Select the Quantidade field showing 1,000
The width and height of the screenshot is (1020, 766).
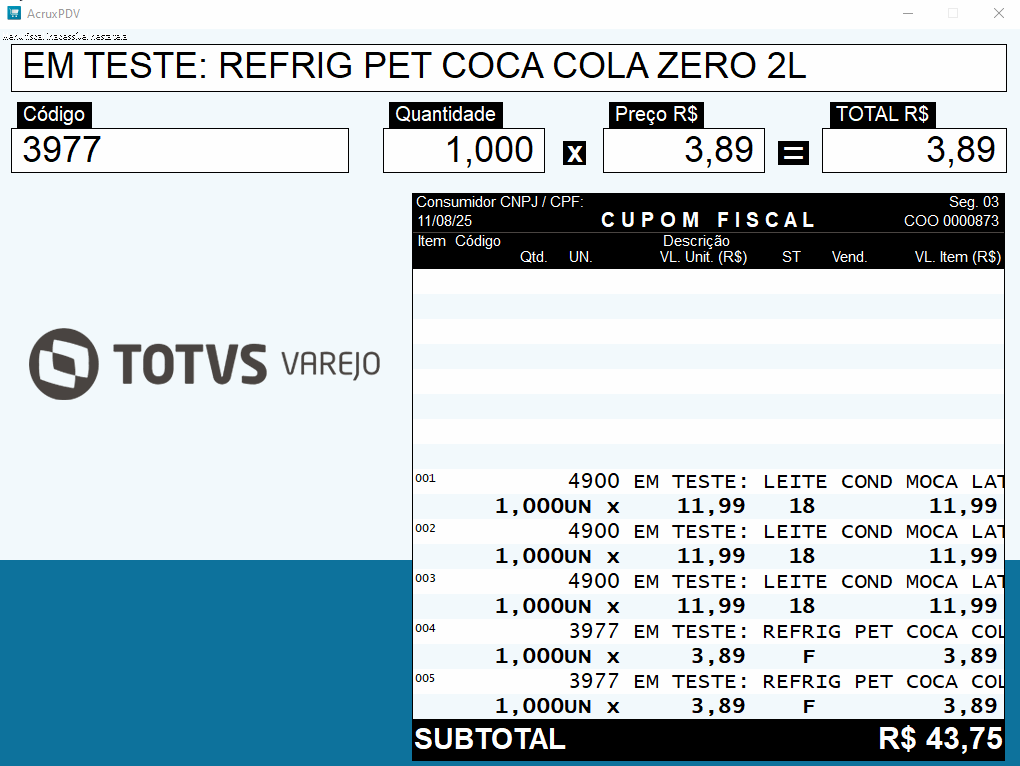[464, 150]
